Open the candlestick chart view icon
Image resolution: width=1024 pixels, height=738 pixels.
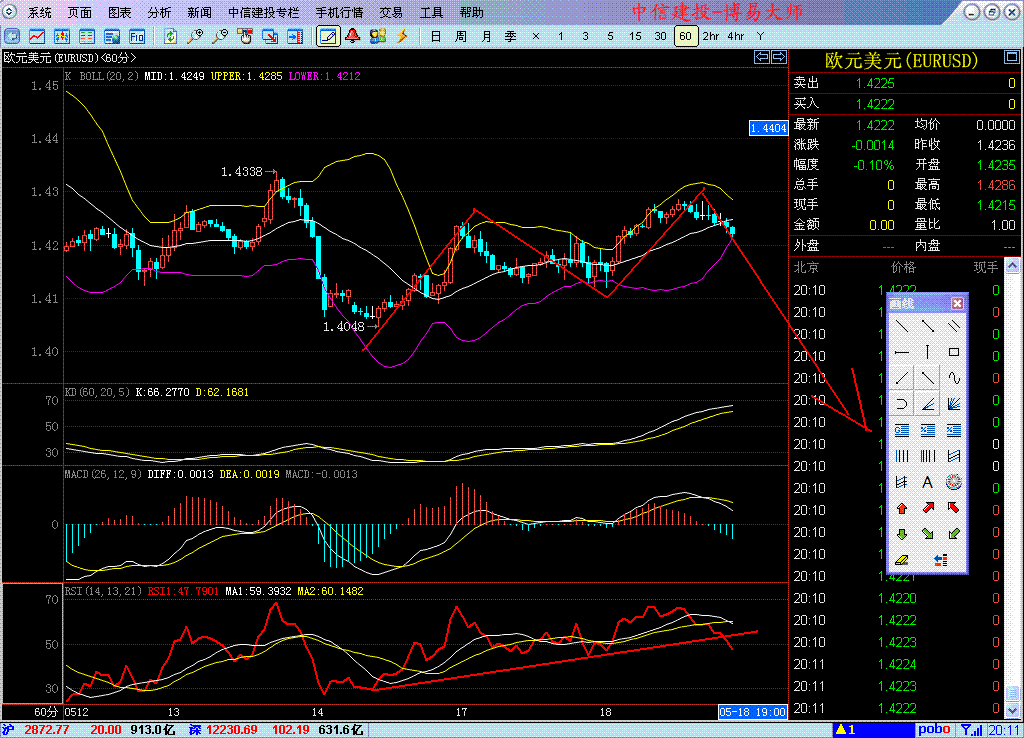(x=61, y=37)
